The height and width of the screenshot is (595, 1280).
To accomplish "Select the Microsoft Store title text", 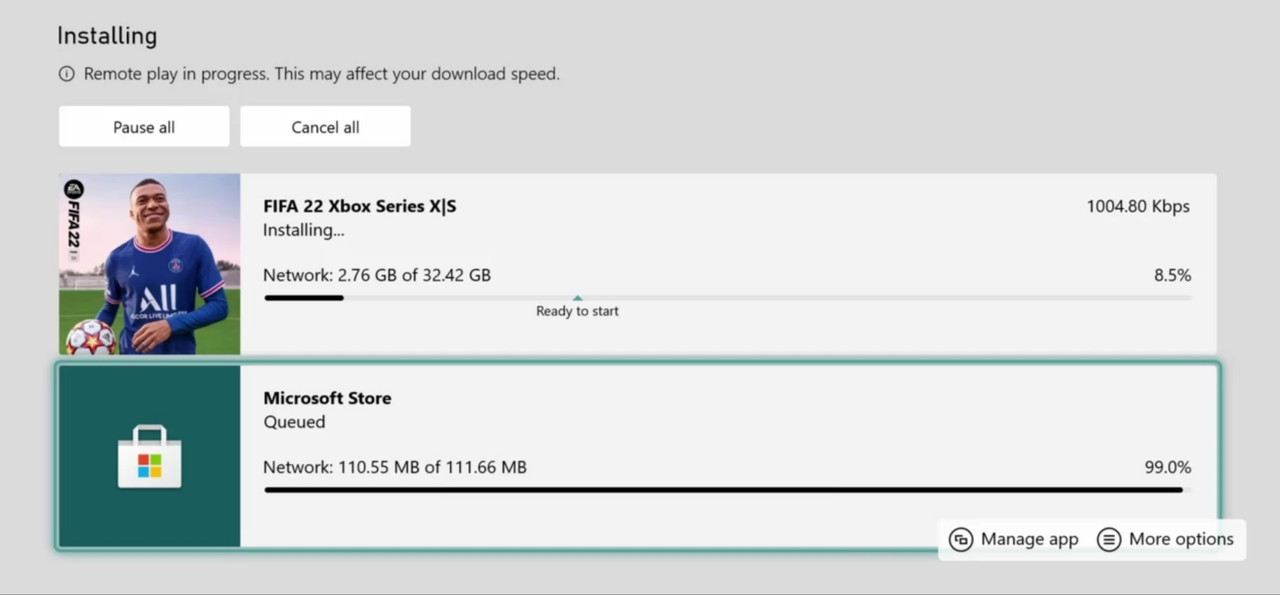I will point(327,398).
